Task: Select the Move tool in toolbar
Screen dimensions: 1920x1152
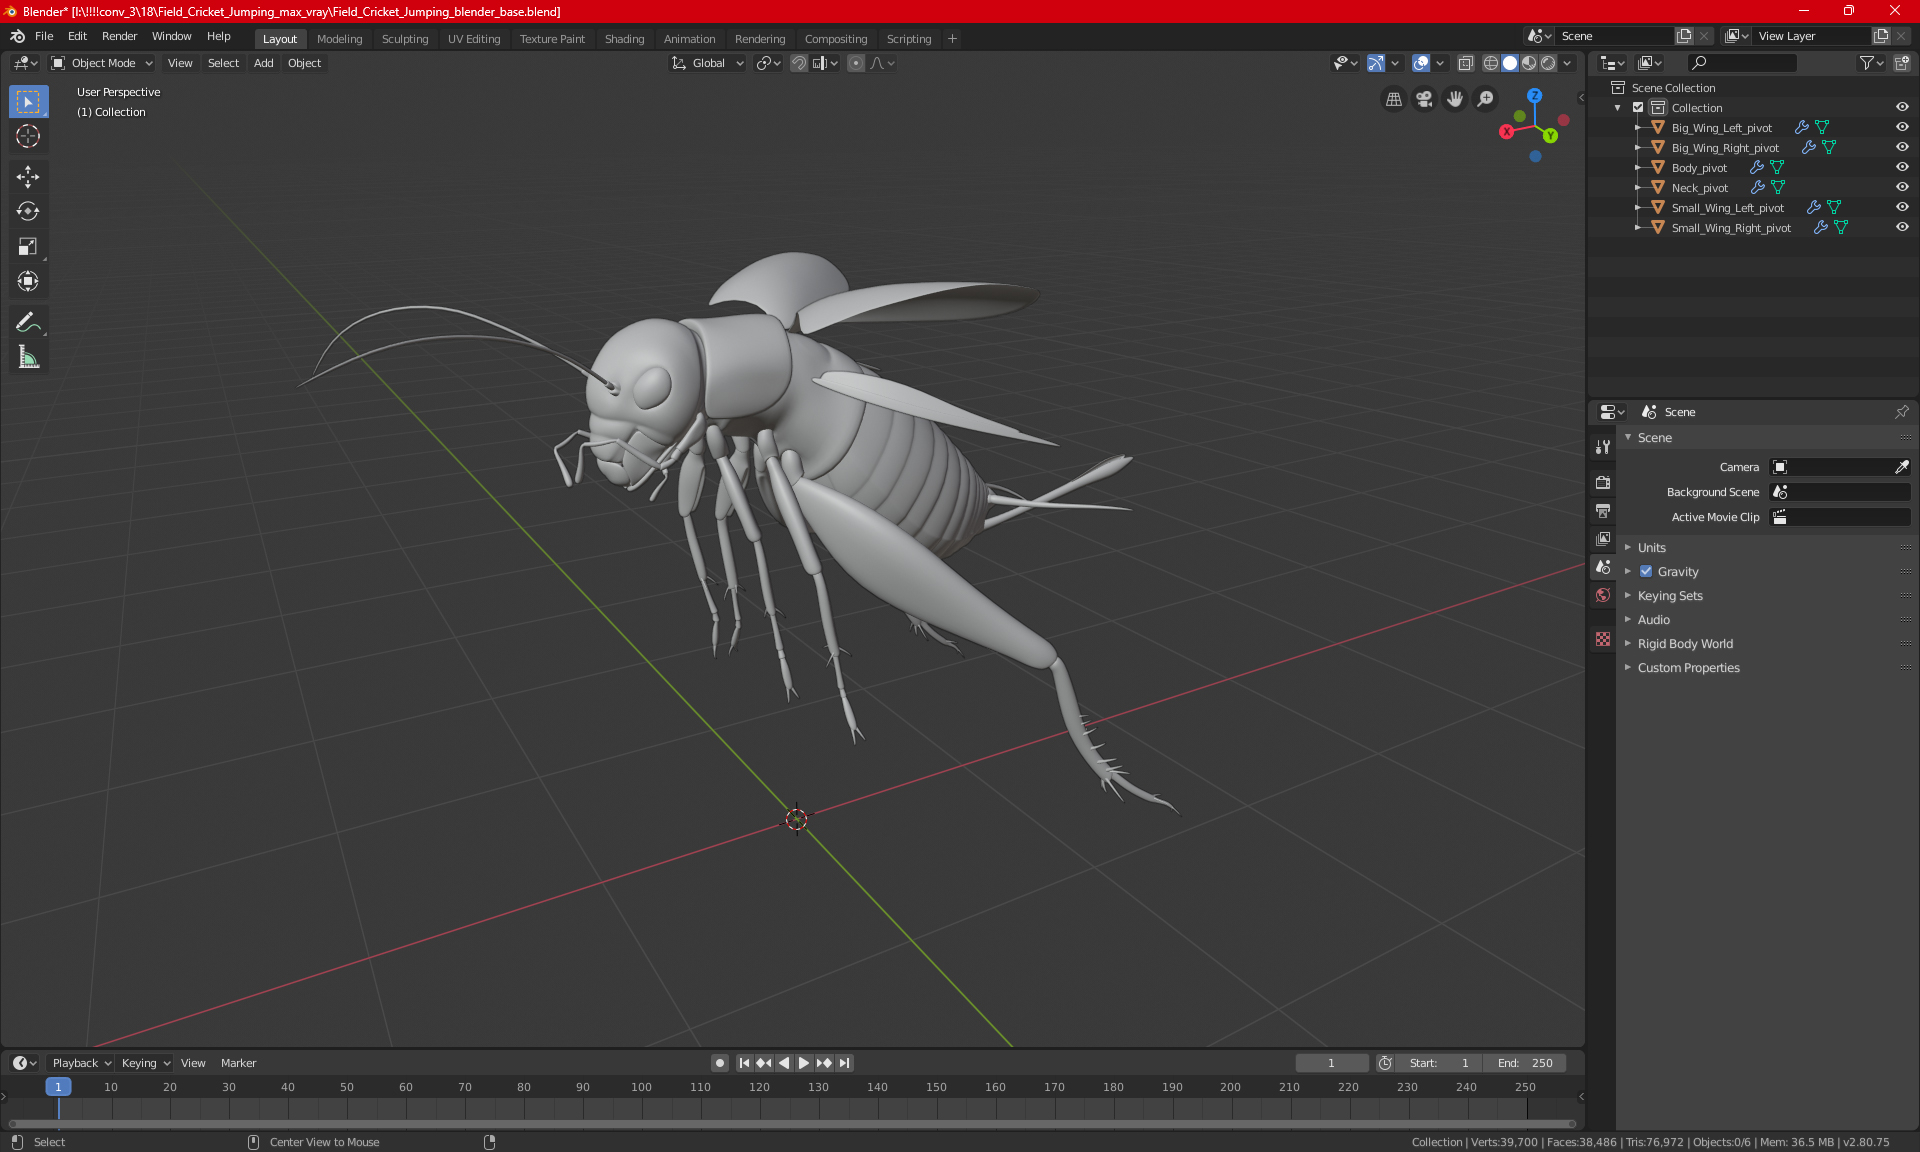Action: [27, 174]
